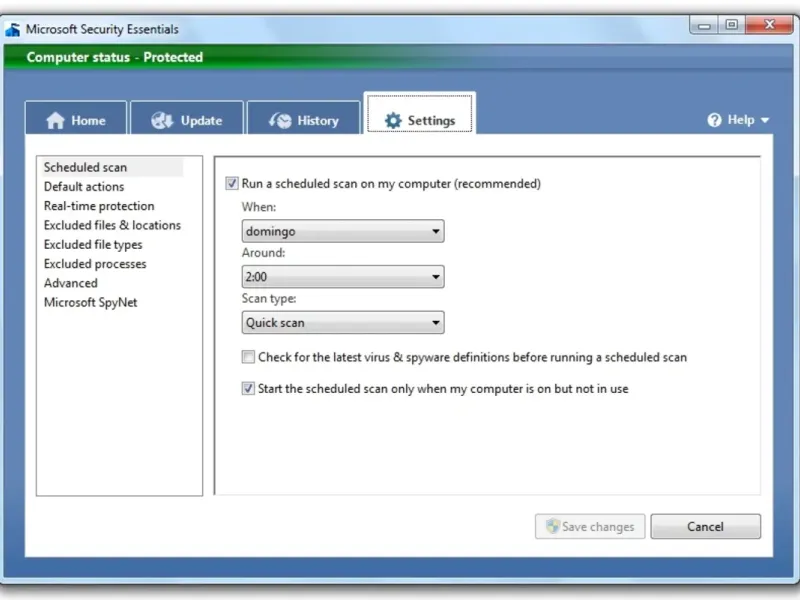The image size is (800, 600).
Task: Switch to the History tab
Action: click(x=304, y=118)
